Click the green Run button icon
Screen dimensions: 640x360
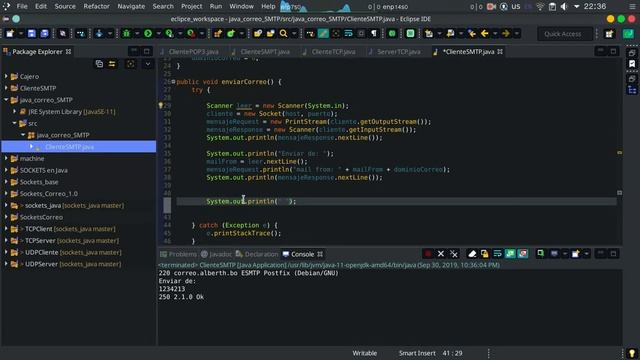[148, 33]
